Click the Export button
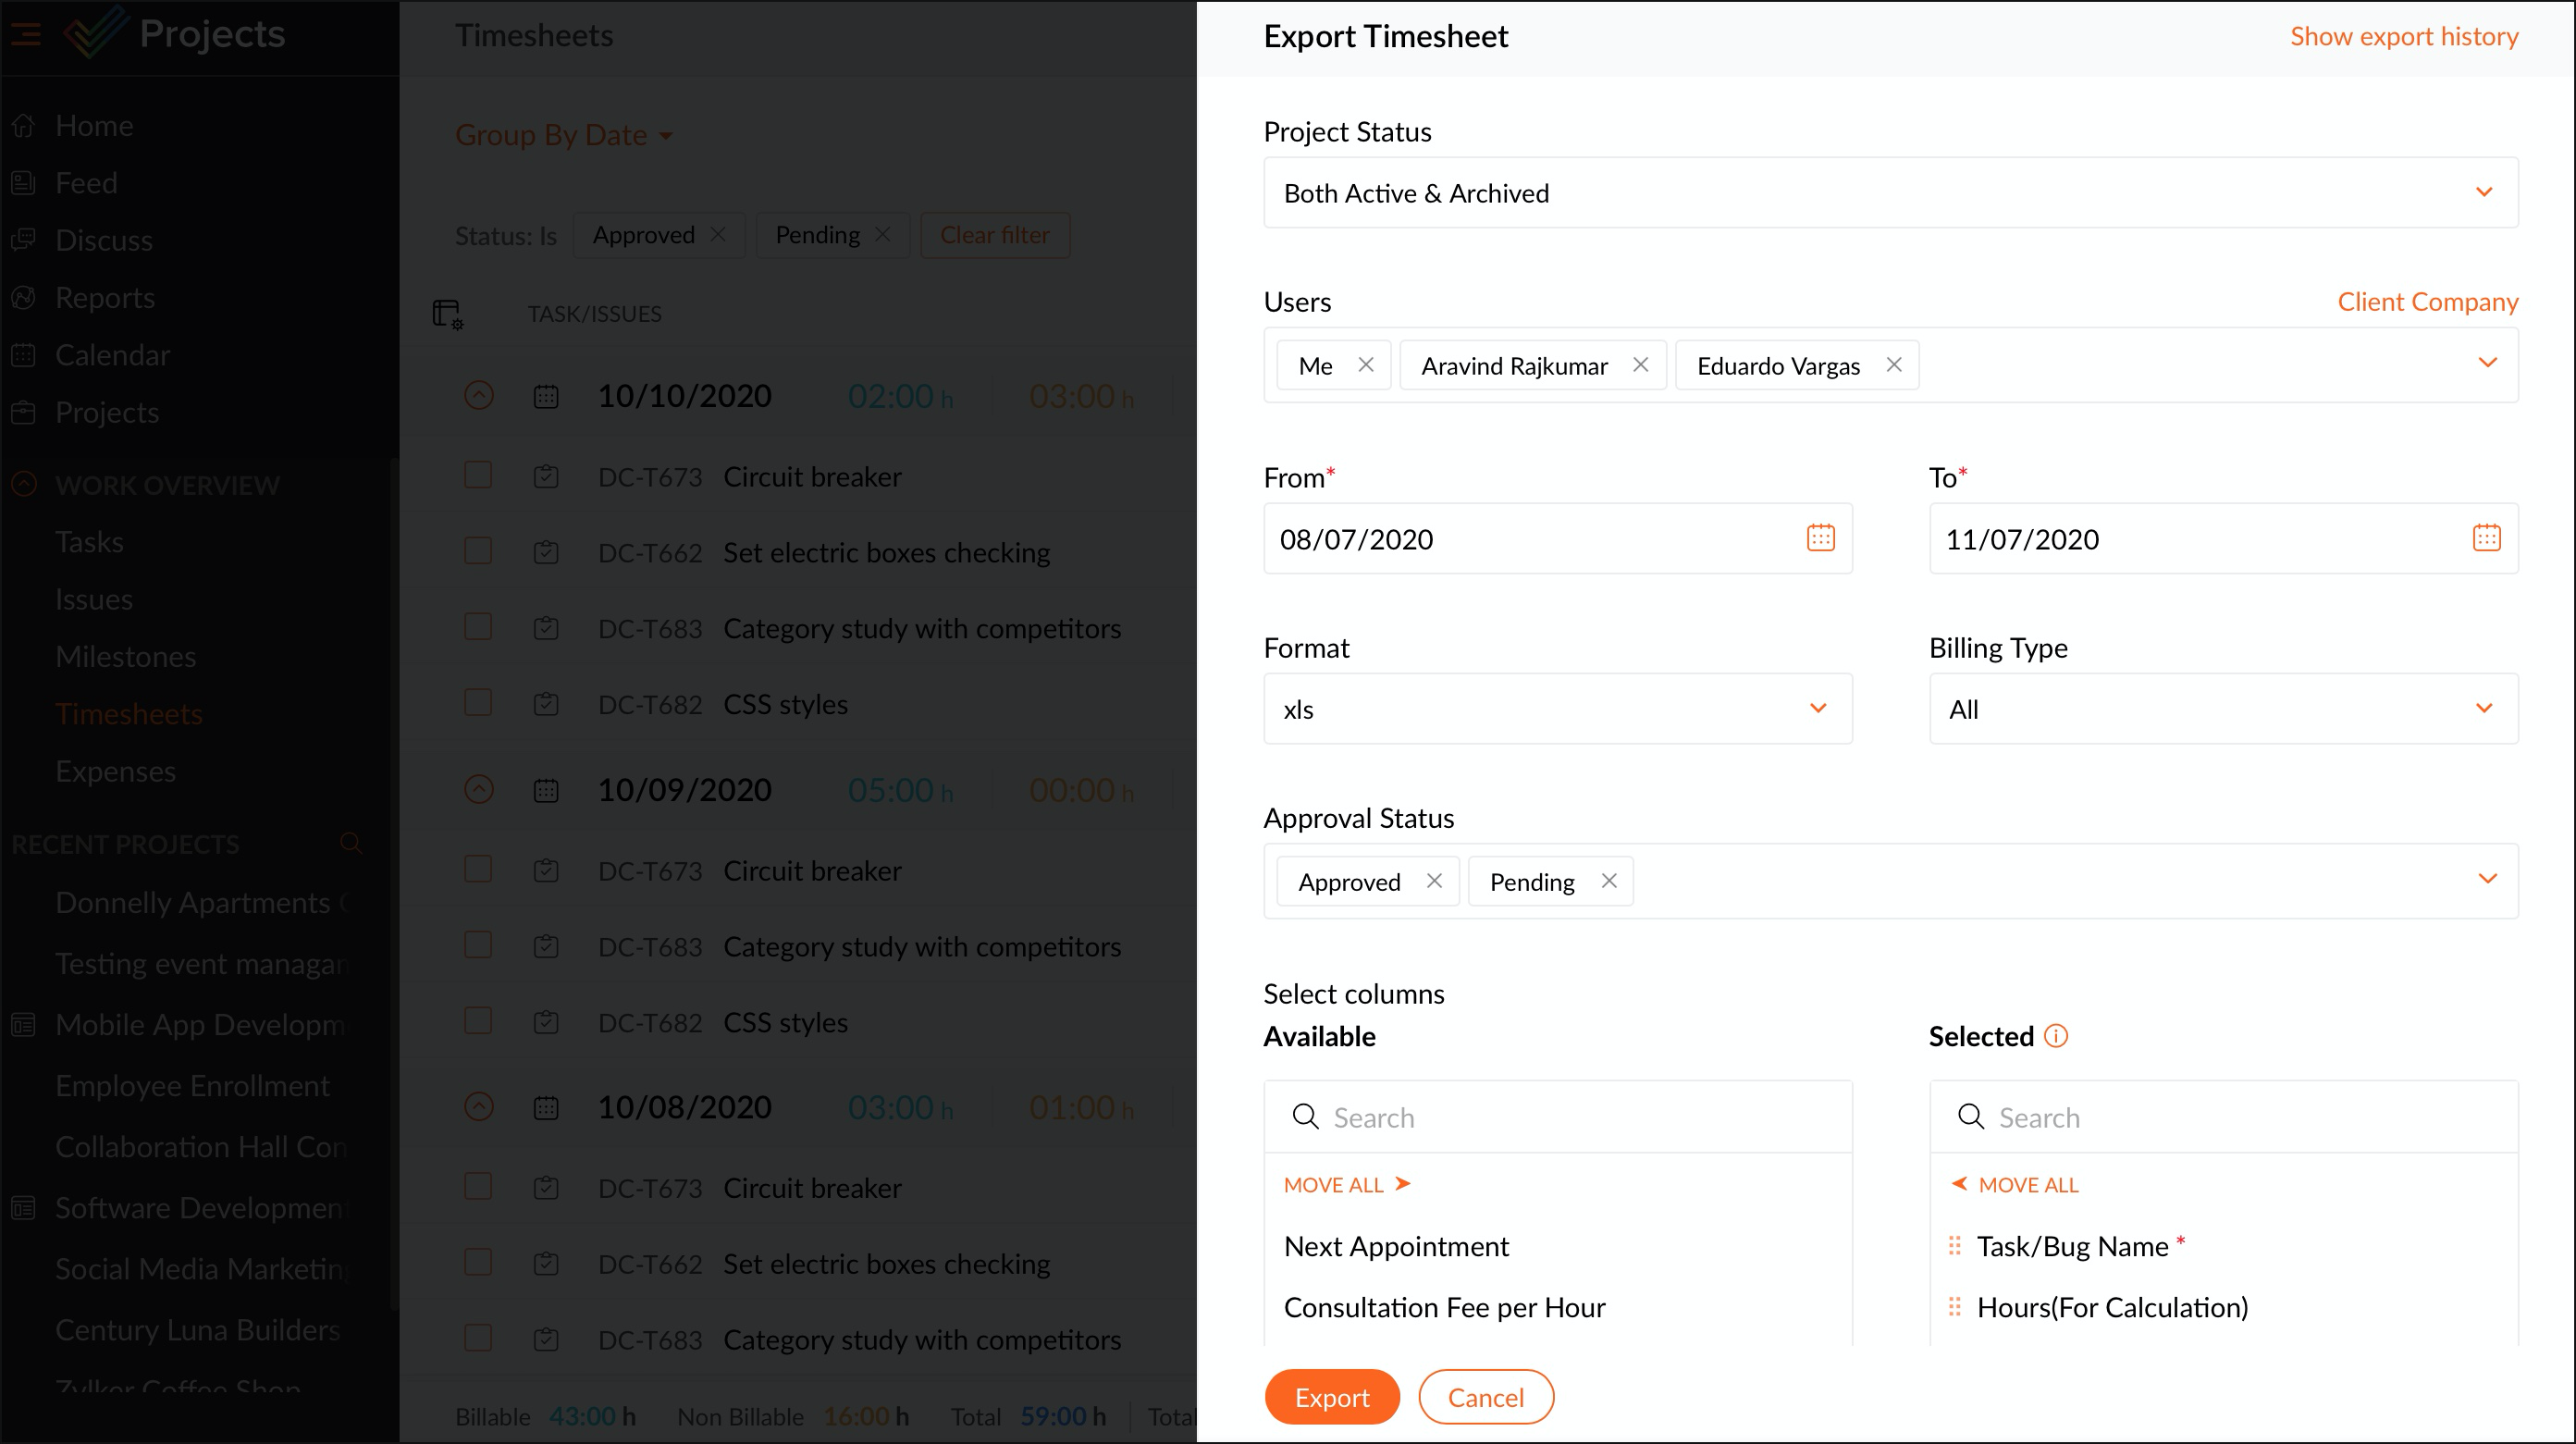 point(1331,1397)
